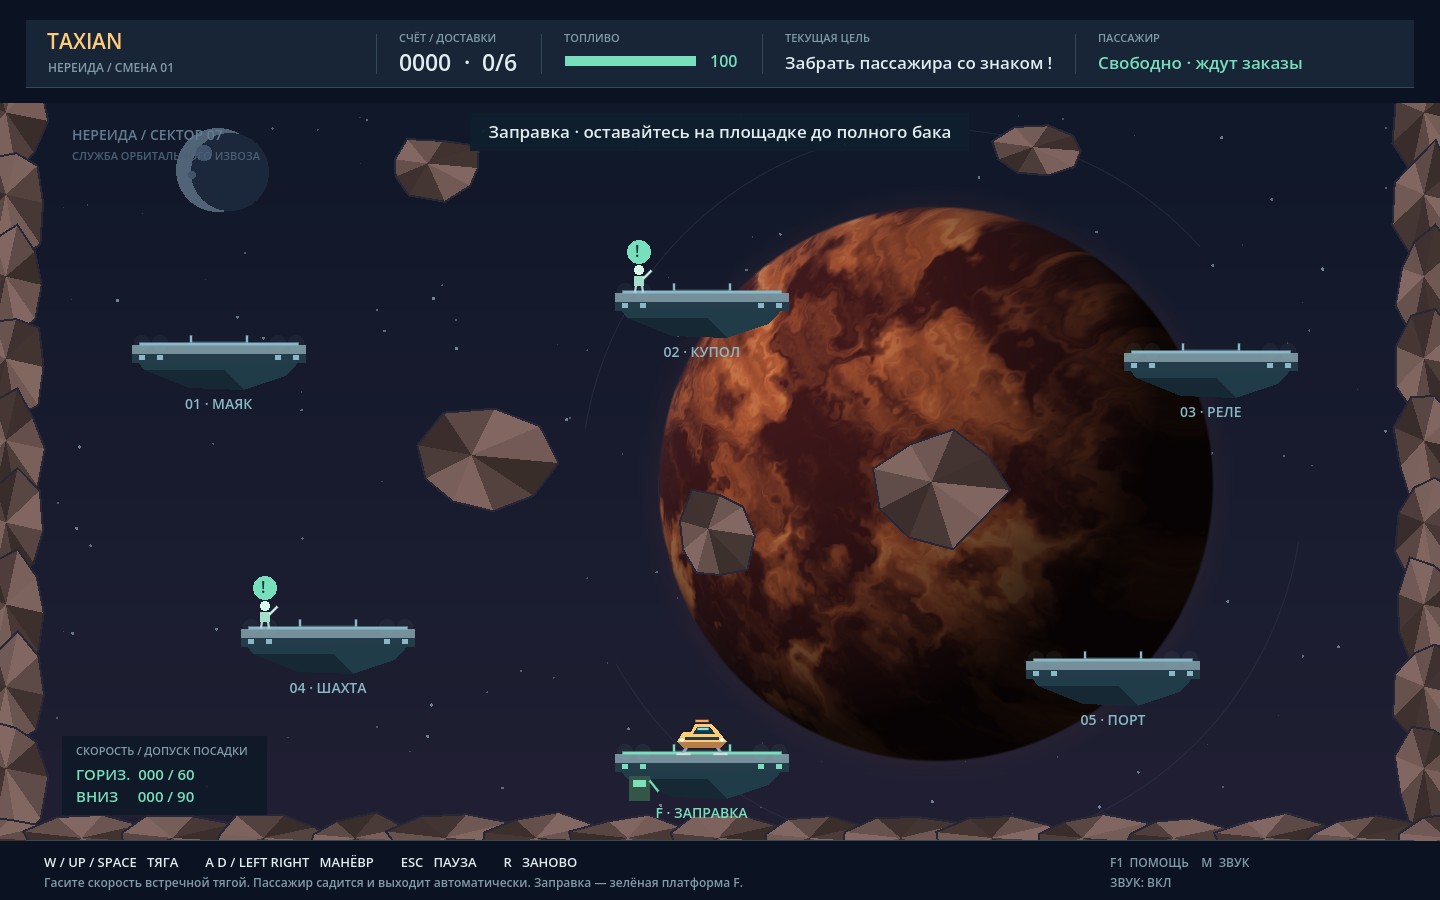Click the small asteroid on the planet's left edge
This screenshot has height=900, width=1440.
point(717,532)
